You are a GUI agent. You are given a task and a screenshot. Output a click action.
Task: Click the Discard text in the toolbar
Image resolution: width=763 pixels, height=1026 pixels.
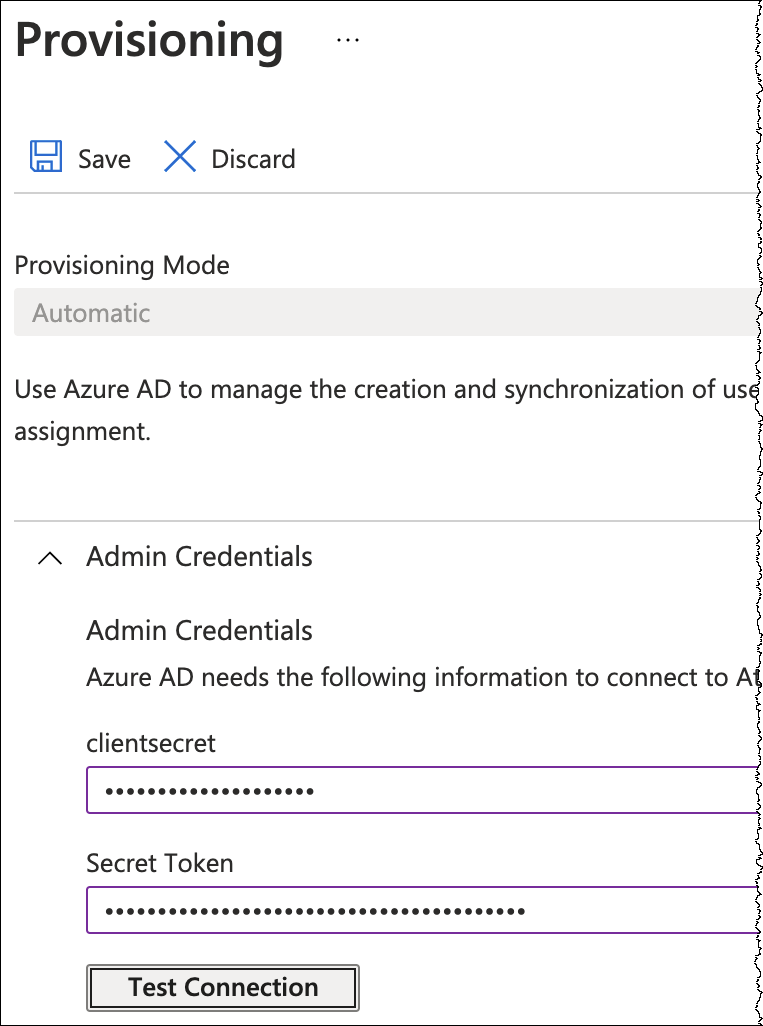click(253, 159)
